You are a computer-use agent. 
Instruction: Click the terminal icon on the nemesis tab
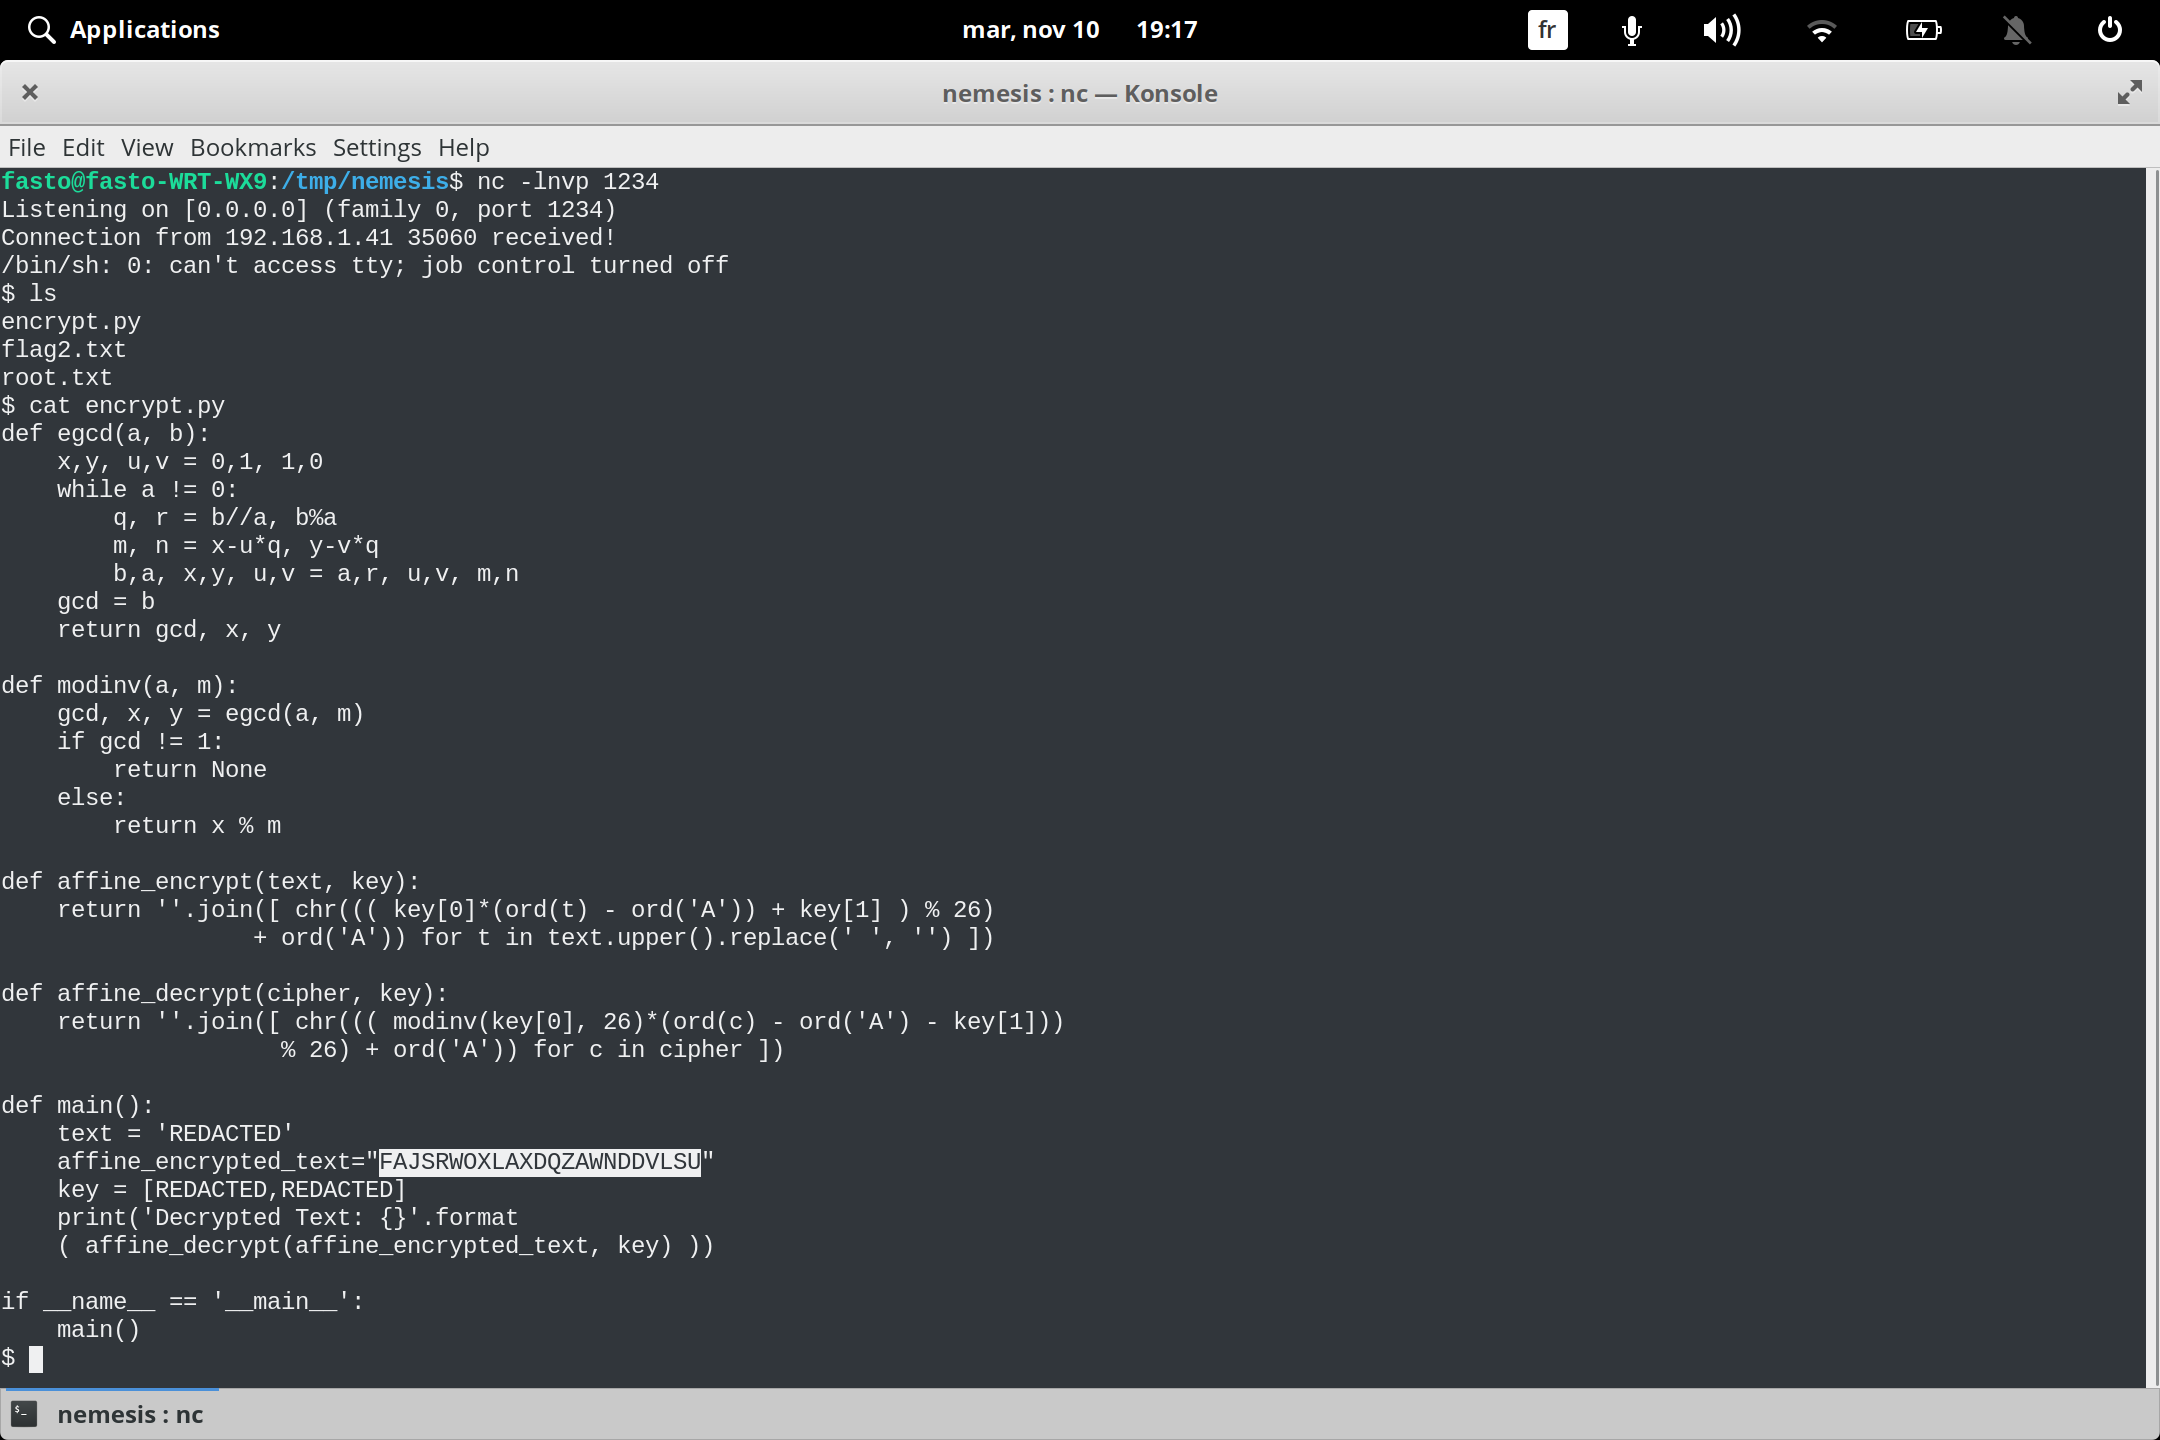click(x=25, y=1414)
